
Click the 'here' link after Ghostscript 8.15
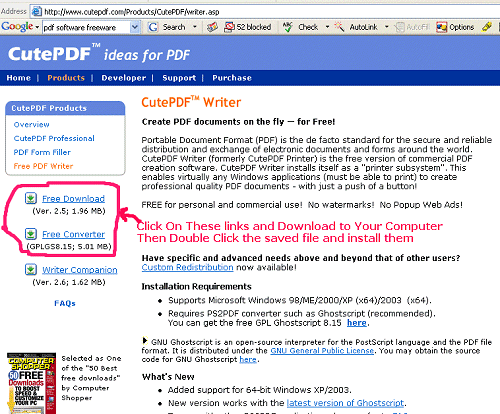[357, 323]
